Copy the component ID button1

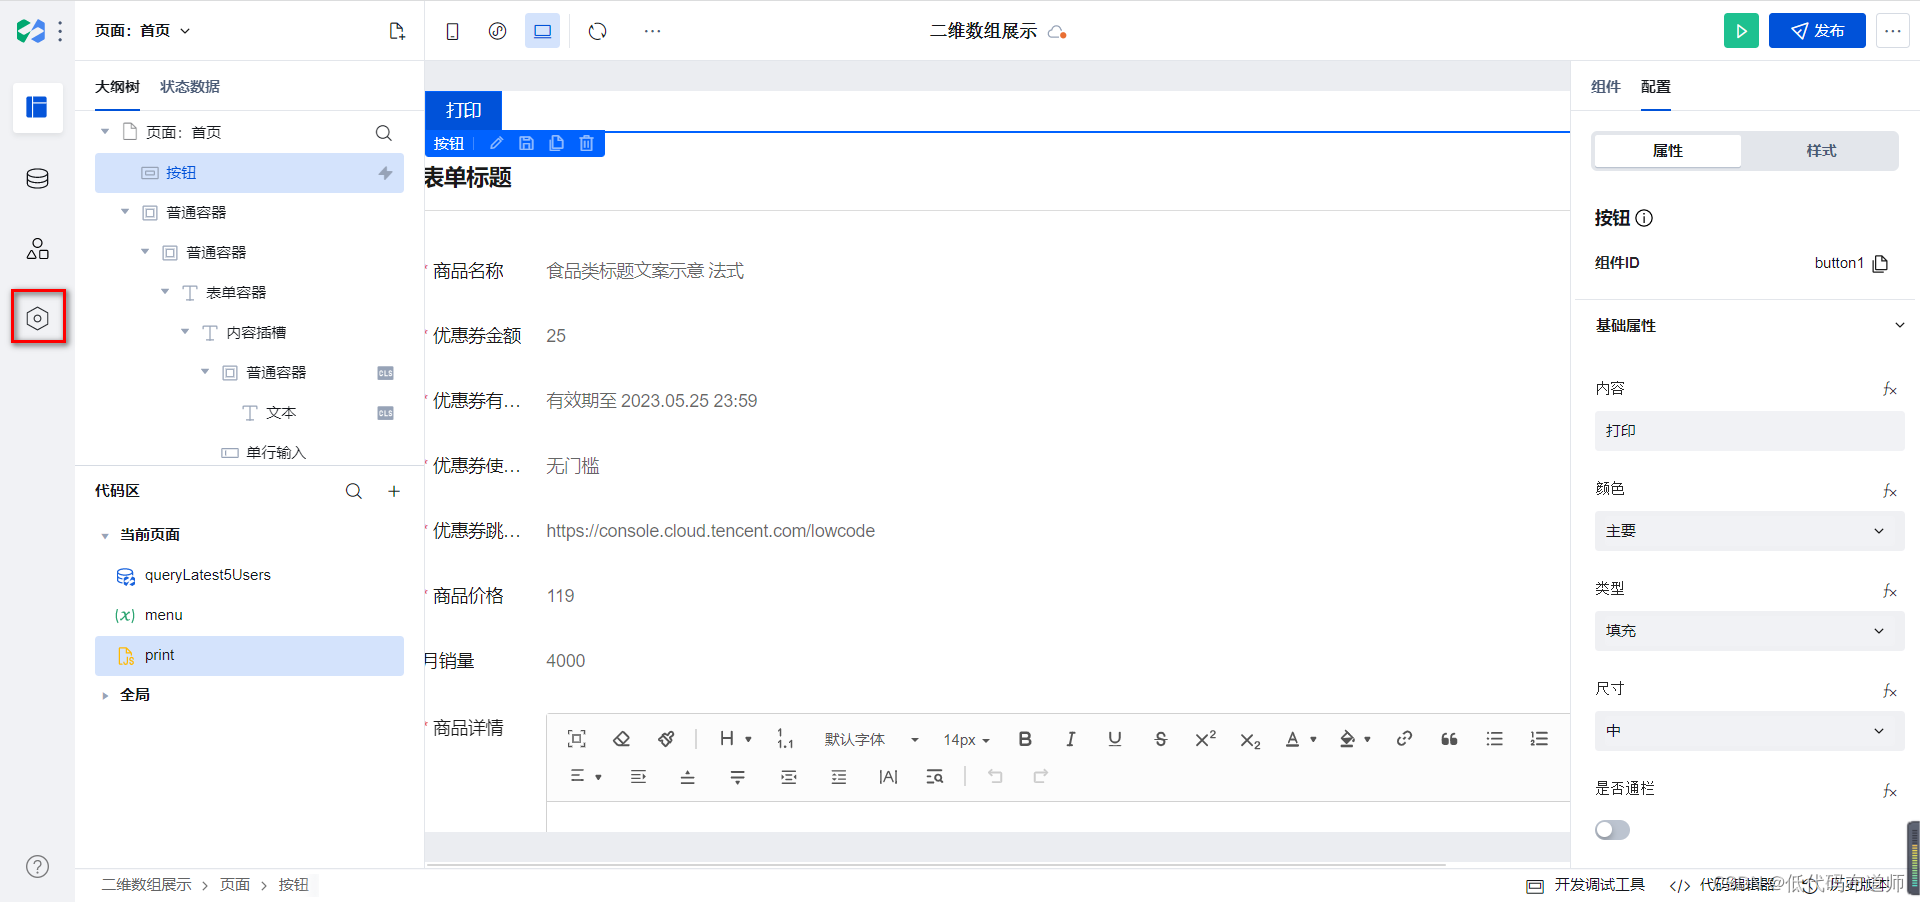(1880, 263)
